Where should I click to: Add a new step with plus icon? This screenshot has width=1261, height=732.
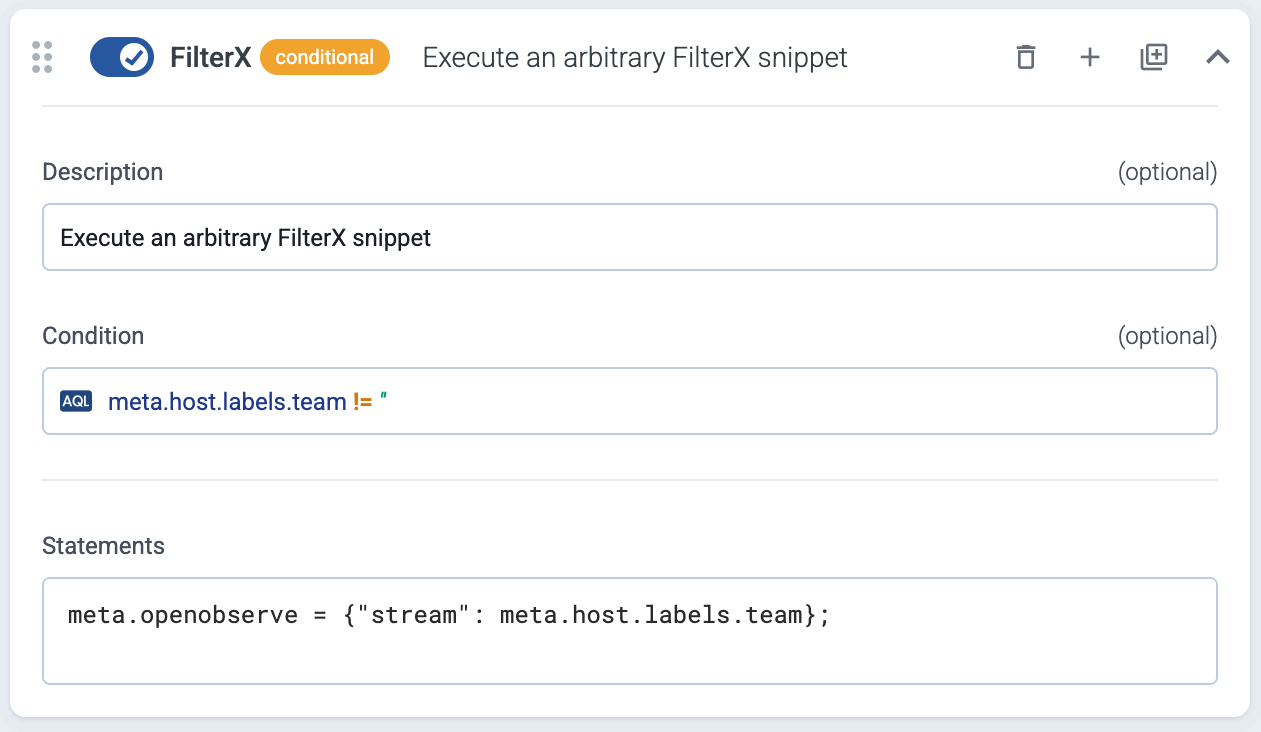click(1090, 57)
